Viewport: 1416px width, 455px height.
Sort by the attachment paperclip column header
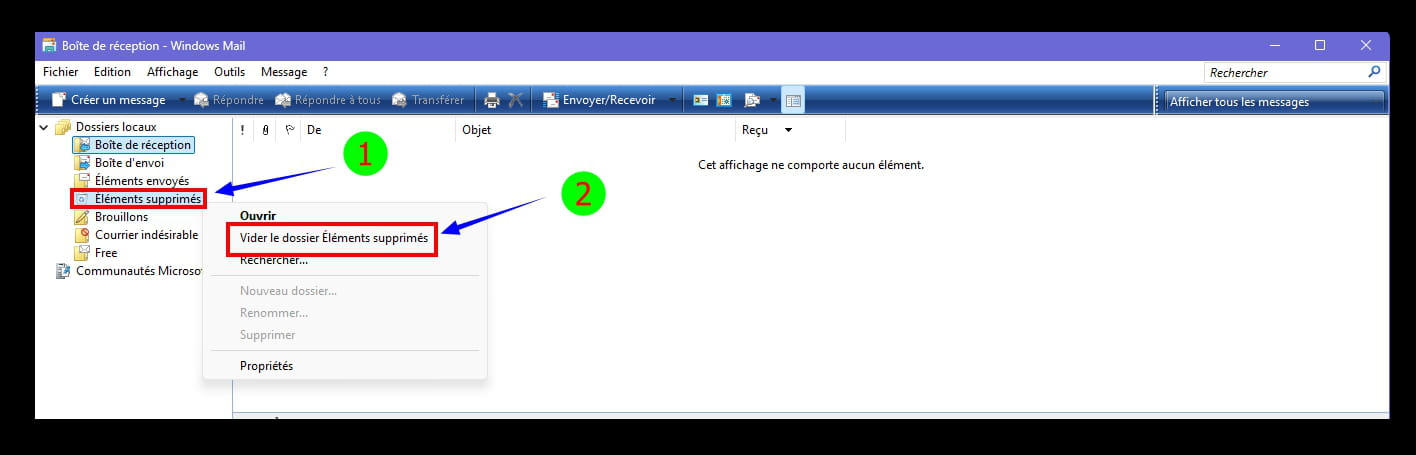pyautogui.click(x=265, y=130)
